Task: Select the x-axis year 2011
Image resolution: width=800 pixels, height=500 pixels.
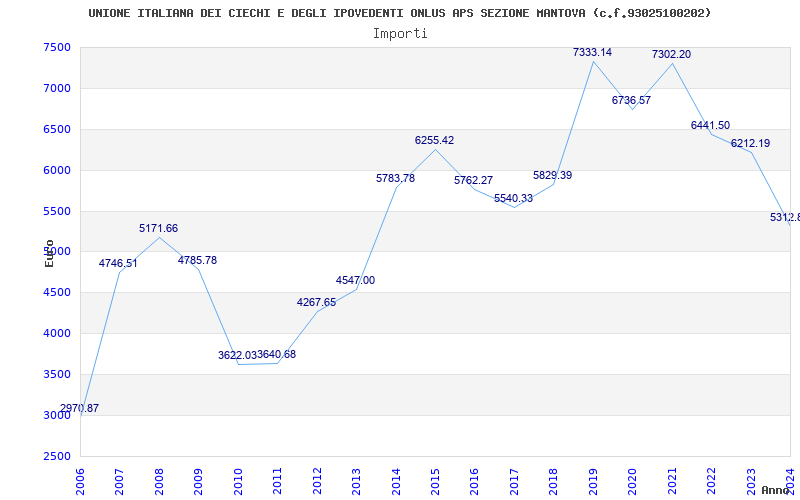Action: [278, 482]
